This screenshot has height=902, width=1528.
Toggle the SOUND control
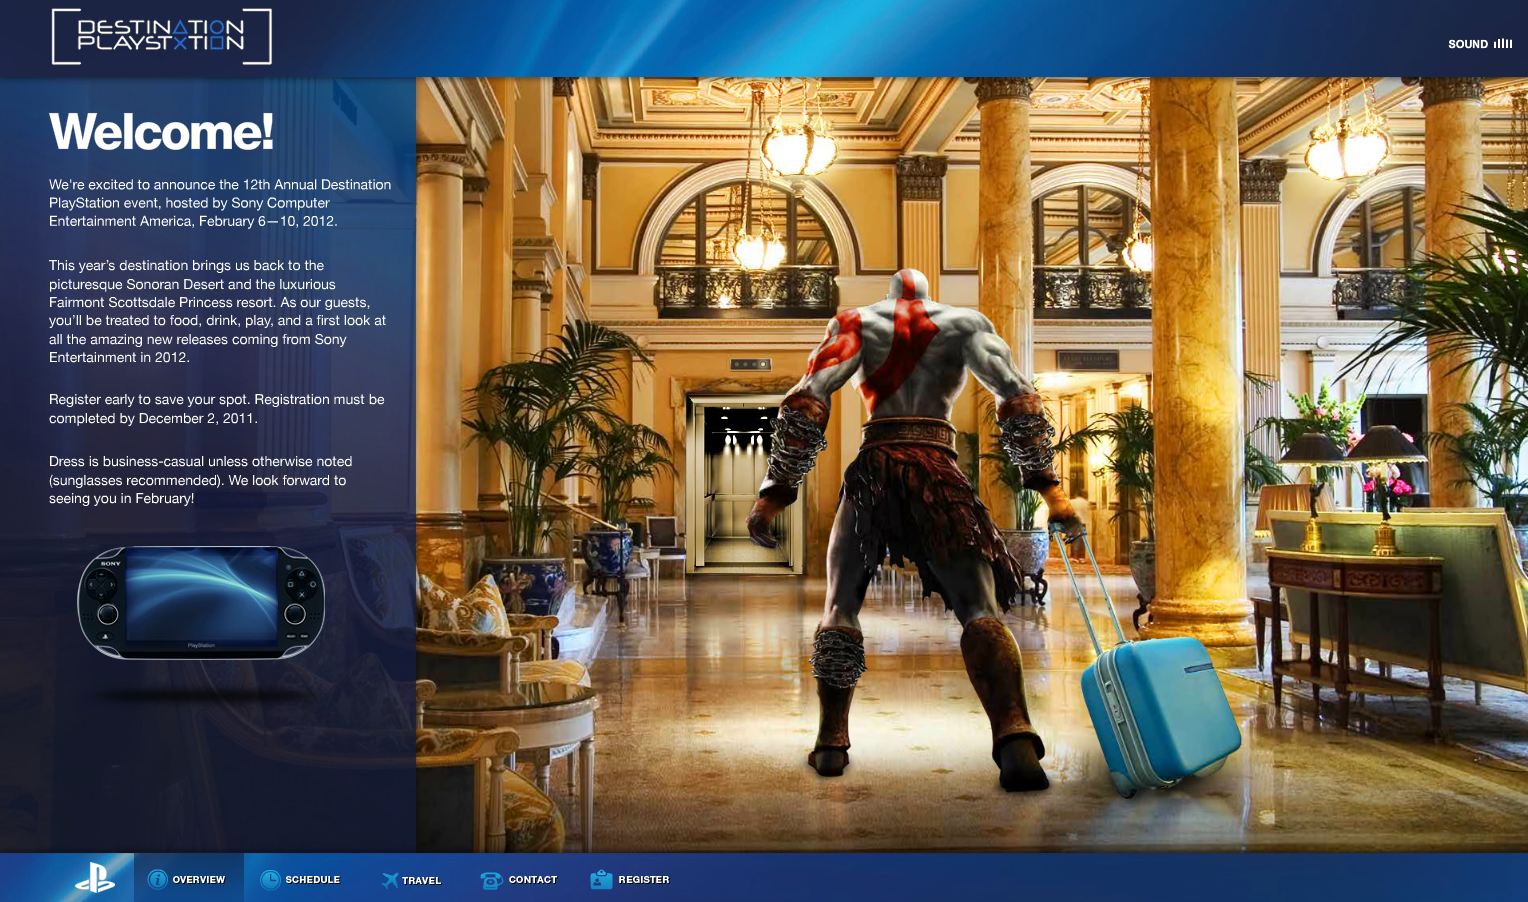pyautogui.click(x=1480, y=44)
